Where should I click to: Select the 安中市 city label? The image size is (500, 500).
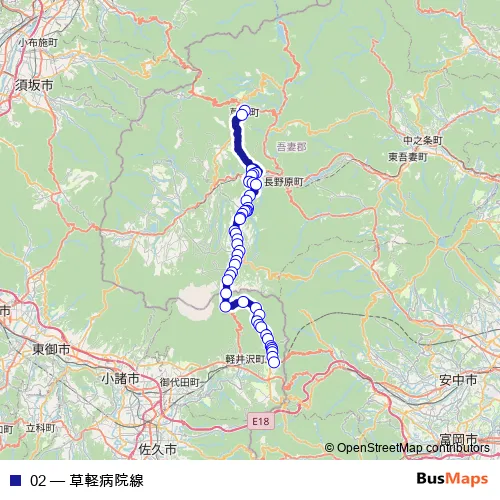(x=458, y=380)
